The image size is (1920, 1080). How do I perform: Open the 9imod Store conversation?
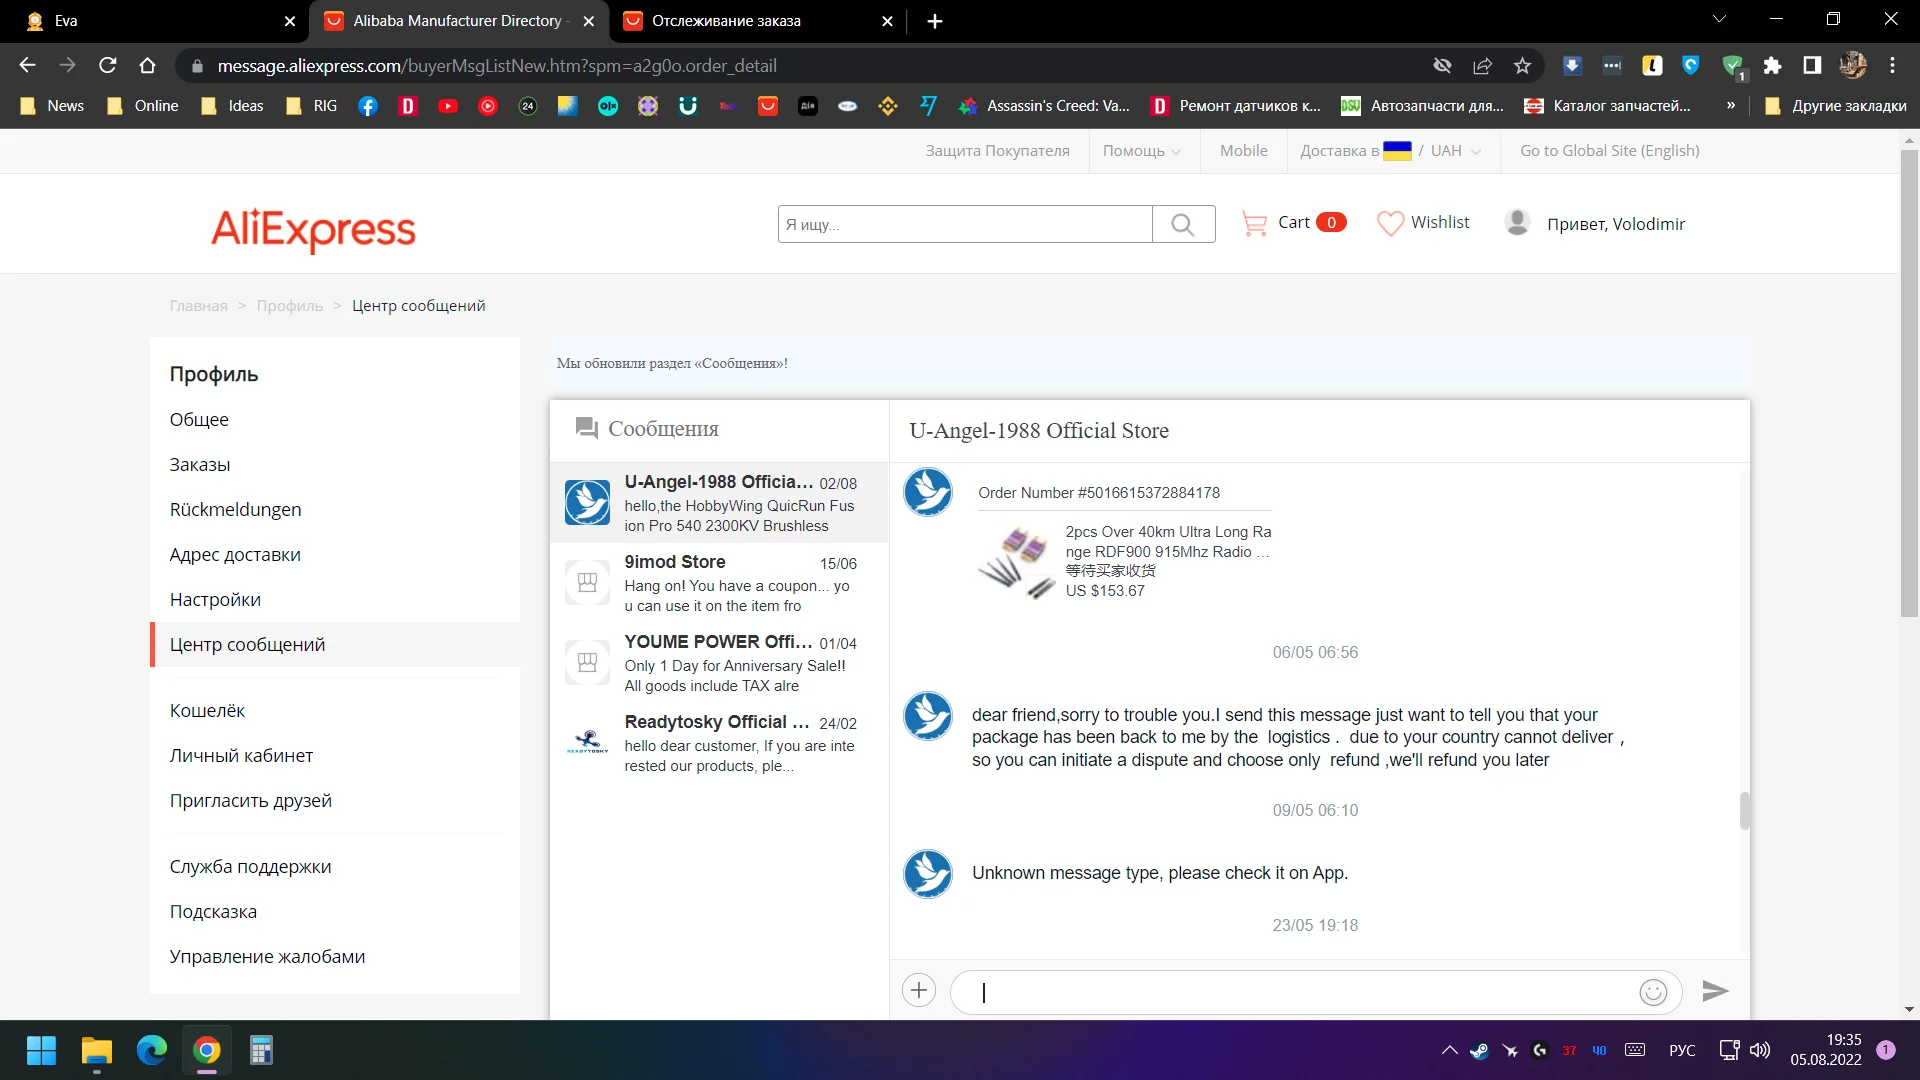coord(718,583)
